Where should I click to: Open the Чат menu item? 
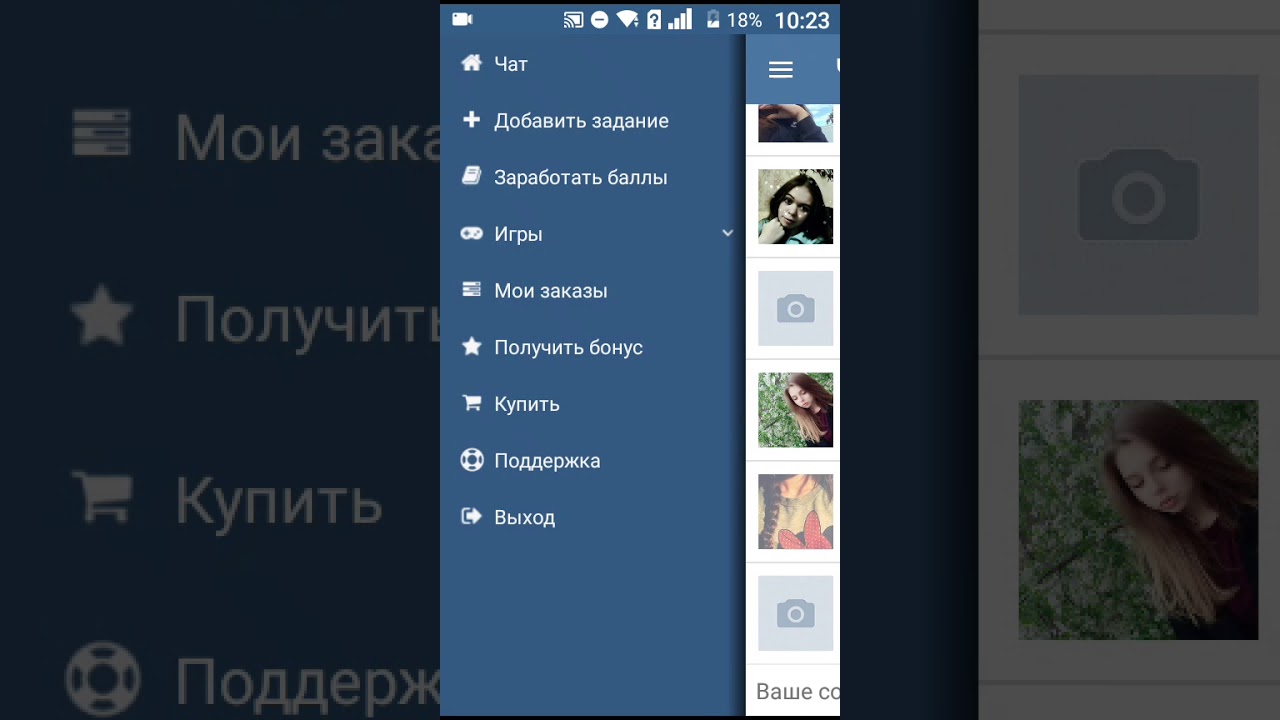coord(593,63)
